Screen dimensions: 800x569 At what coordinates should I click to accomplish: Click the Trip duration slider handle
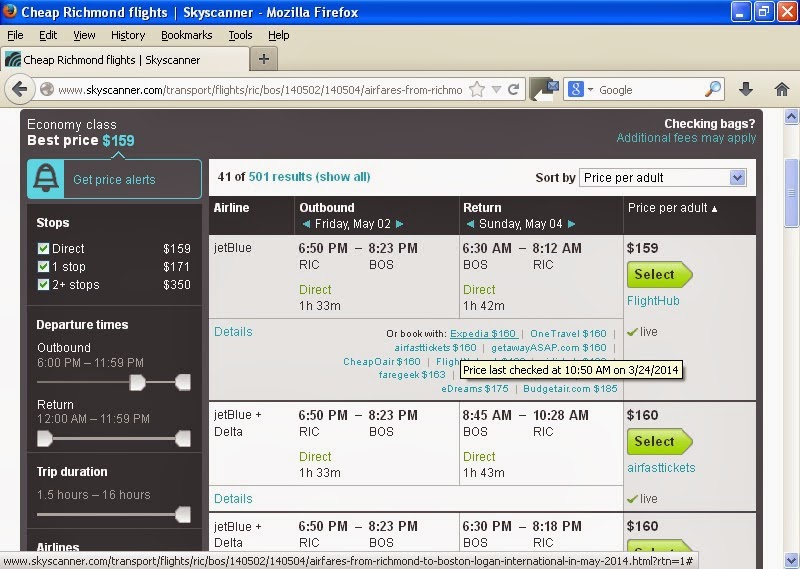(183, 514)
